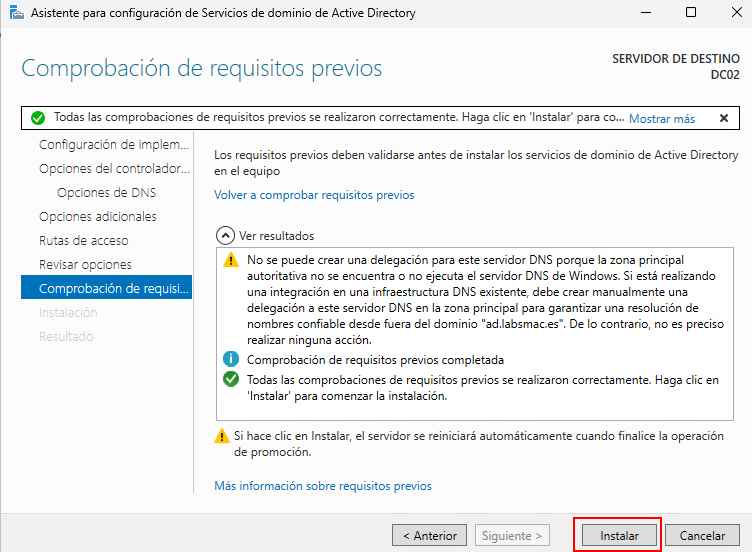The height and width of the screenshot is (552, 752).
Task: Click the green checkmark icon in results list
Action: [231, 379]
